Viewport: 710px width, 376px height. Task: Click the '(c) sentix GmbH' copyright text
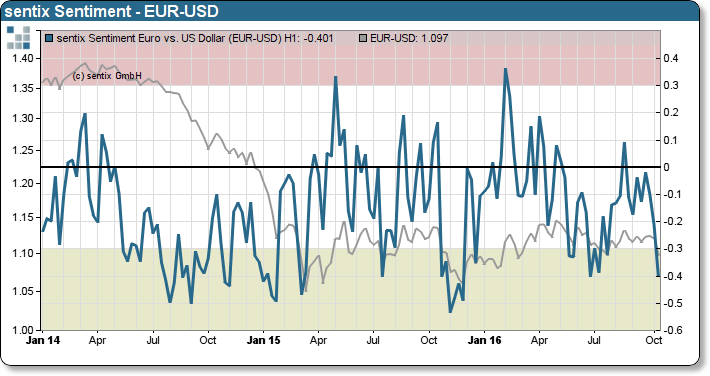[x=107, y=76]
